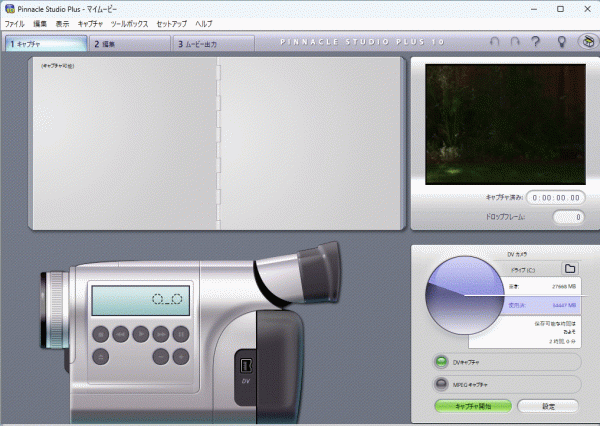Image resolution: width=600 pixels, height=426 pixels.
Task: Switch to the 3 ムービー出力 tab
Action: 214,44
